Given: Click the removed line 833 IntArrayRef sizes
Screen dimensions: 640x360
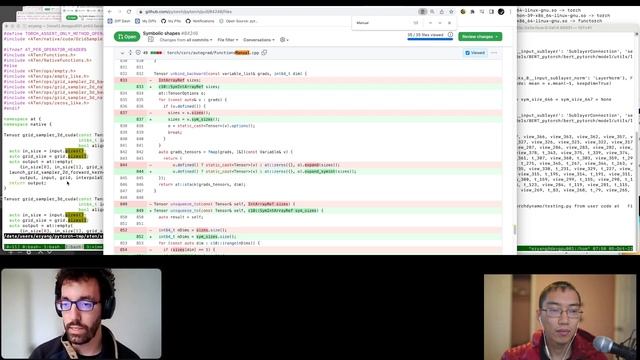Looking at the screenshot, I should coord(308,80).
